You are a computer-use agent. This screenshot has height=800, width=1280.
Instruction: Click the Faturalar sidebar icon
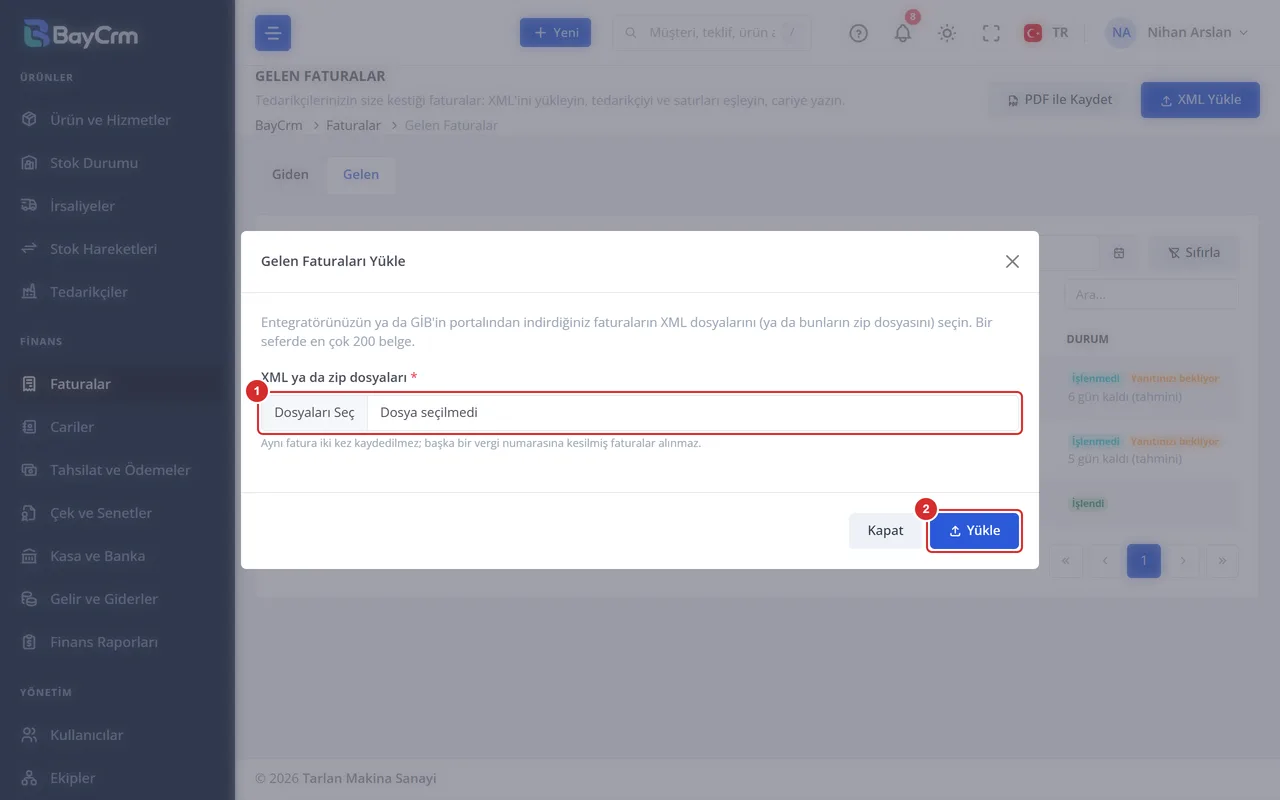pyautogui.click(x=29, y=384)
